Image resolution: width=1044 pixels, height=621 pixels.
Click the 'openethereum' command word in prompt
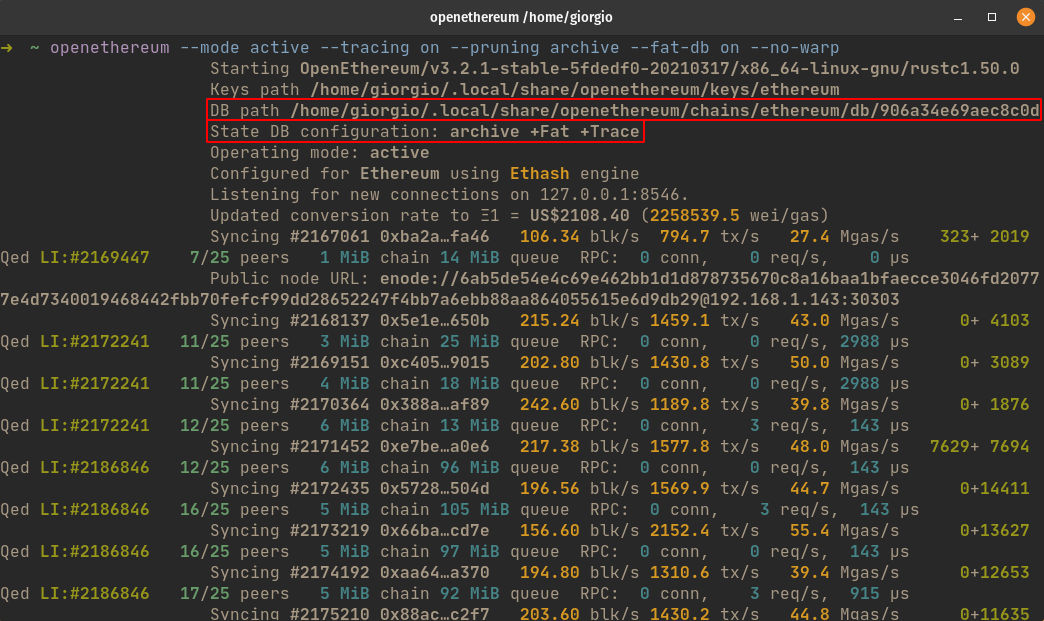point(110,48)
